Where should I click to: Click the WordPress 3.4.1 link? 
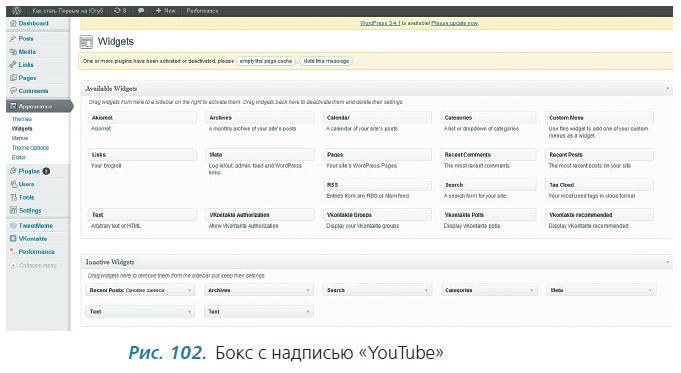380,23
